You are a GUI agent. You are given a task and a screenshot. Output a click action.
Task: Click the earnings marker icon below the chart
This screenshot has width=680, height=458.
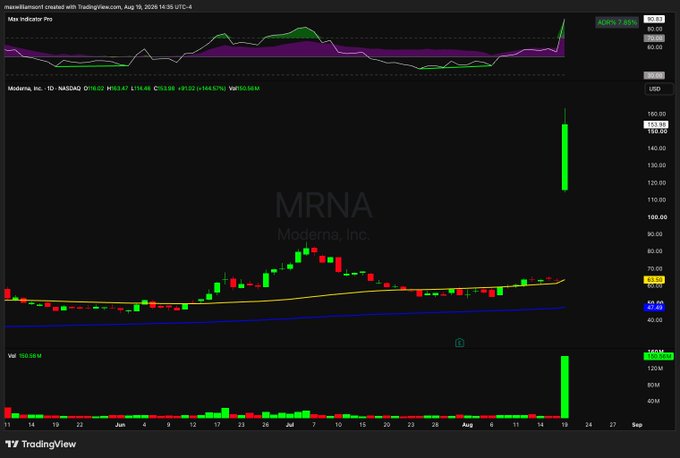[x=460, y=343]
